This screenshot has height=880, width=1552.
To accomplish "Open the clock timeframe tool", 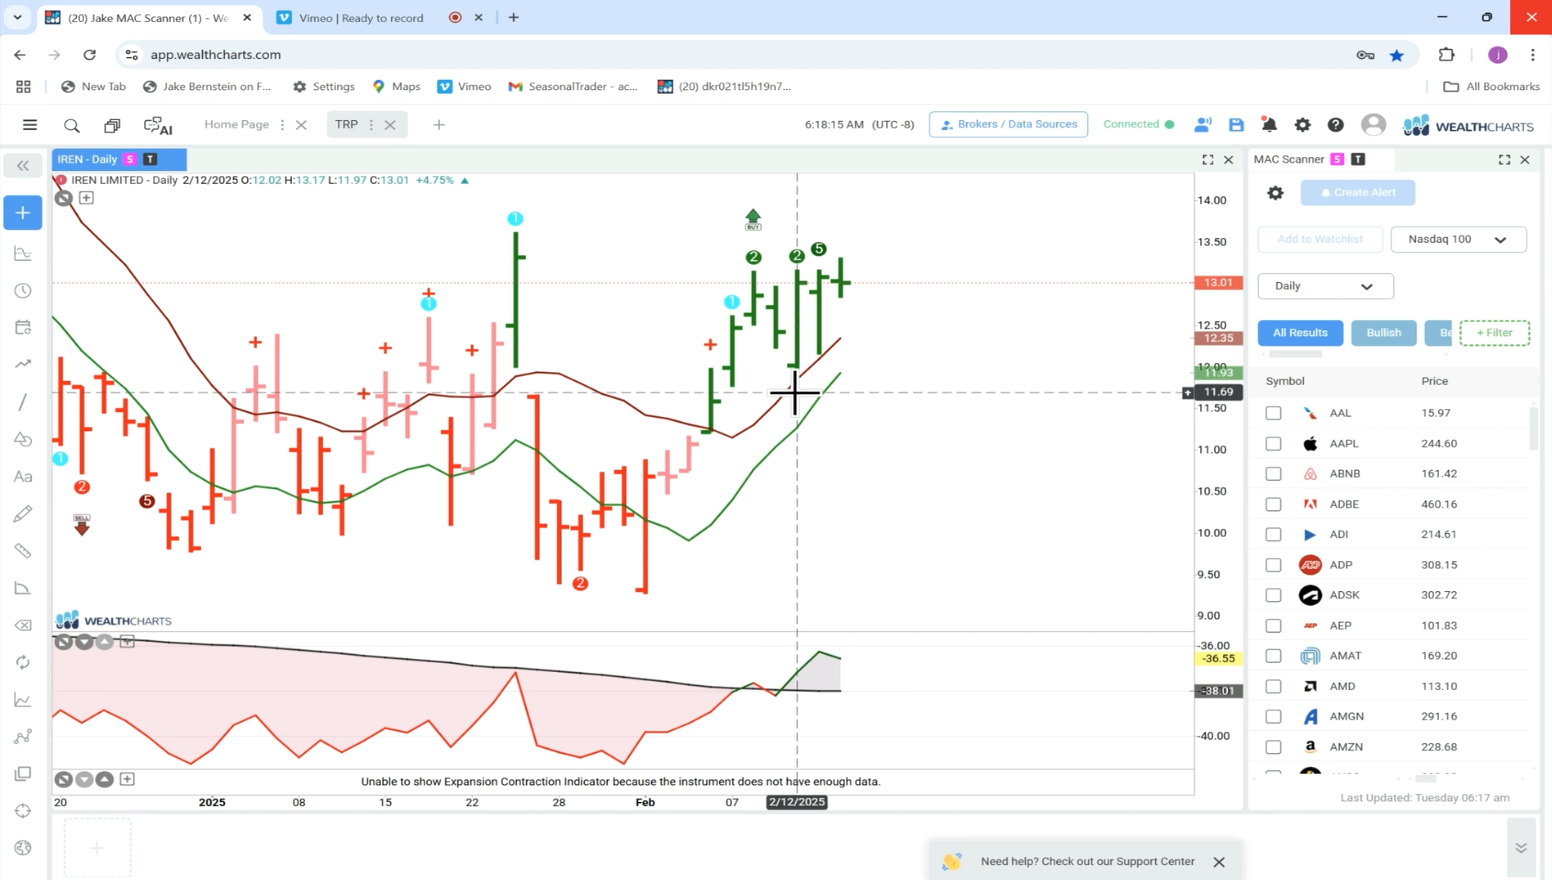I will coord(23,291).
